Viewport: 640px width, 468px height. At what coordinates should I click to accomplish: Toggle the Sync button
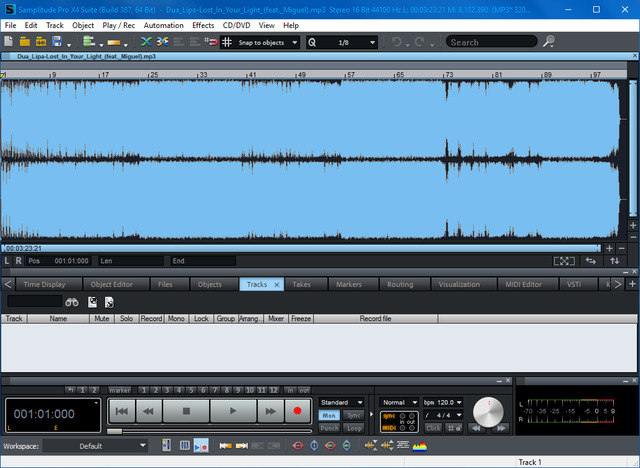(354, 415)
